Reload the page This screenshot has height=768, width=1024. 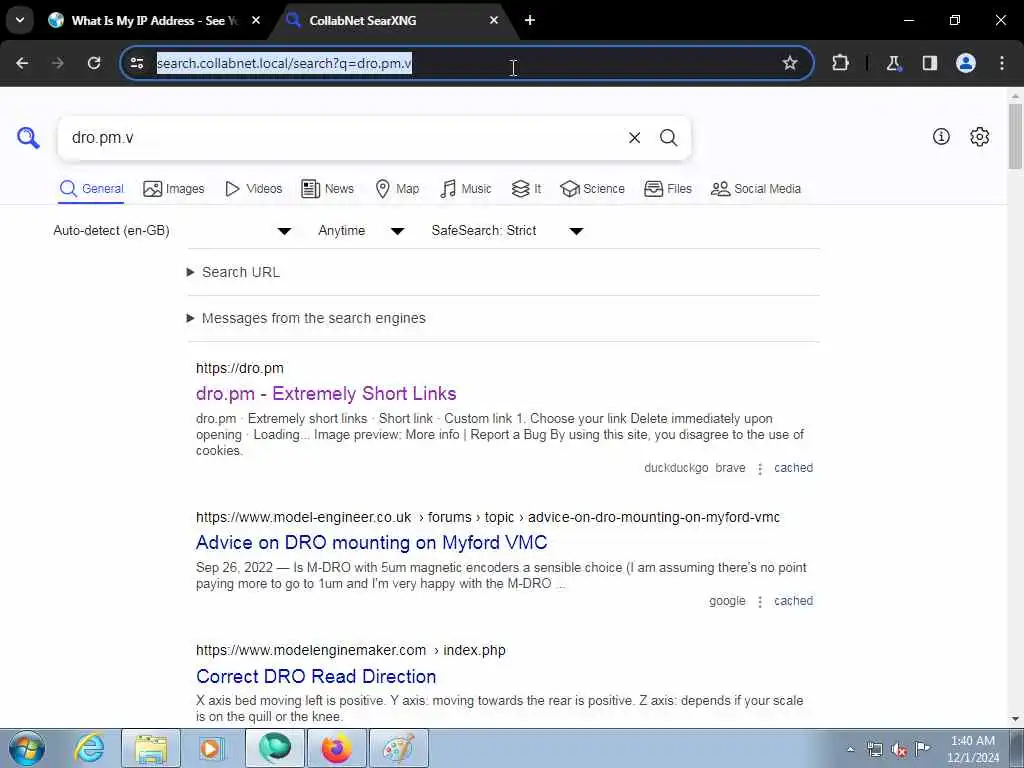point(94,63)
